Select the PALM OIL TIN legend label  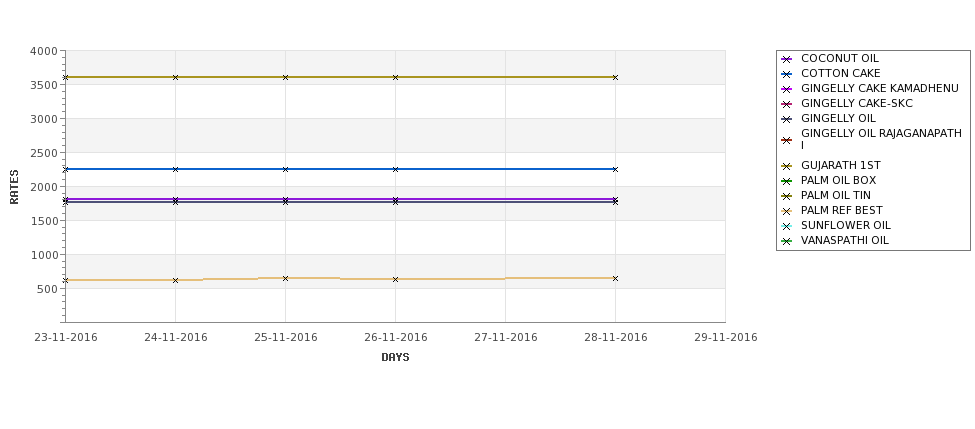click(836, 196)
